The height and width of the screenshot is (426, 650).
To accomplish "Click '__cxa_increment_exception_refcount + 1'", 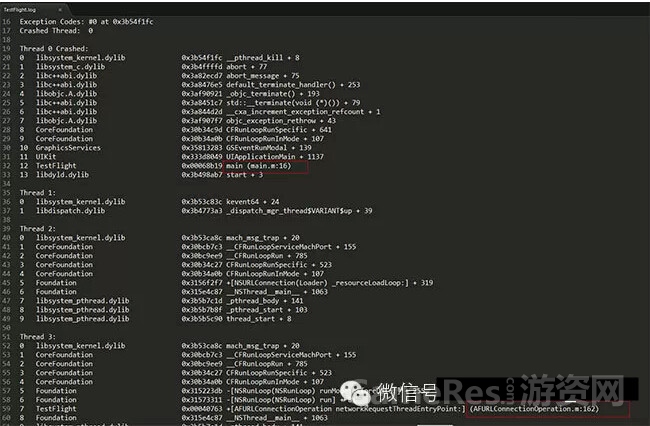I will (x=303, y=112).
